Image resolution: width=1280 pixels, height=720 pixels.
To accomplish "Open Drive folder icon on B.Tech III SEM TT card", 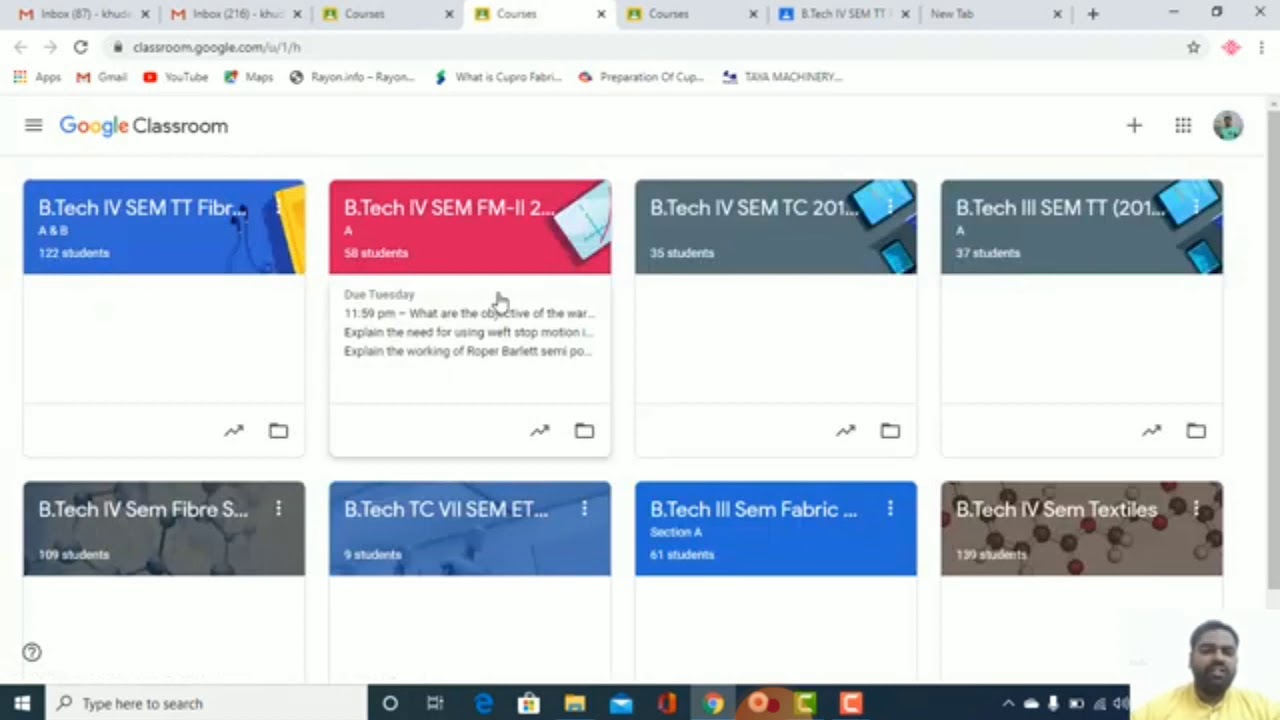I will pyautogui.click(x=1196, y=430).
